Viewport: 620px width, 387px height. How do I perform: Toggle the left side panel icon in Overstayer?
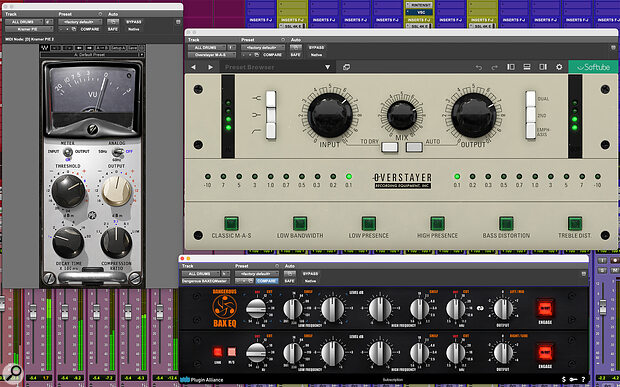(x=511, y=67)
